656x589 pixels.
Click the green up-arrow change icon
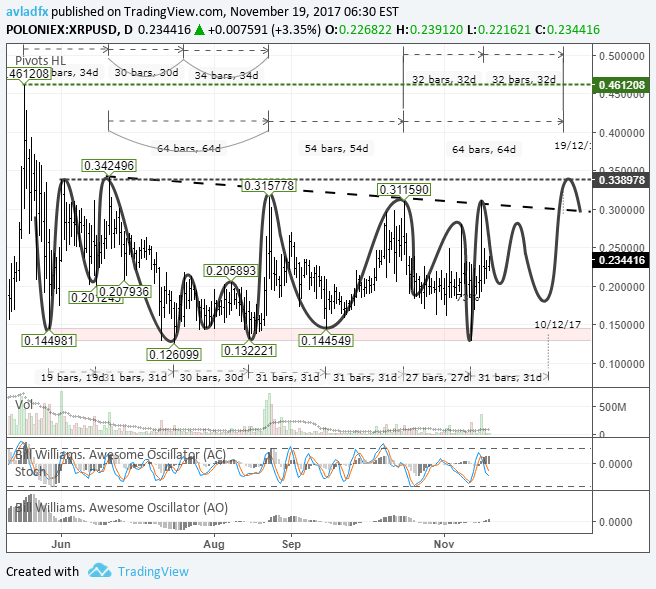(x=199, y=30)
